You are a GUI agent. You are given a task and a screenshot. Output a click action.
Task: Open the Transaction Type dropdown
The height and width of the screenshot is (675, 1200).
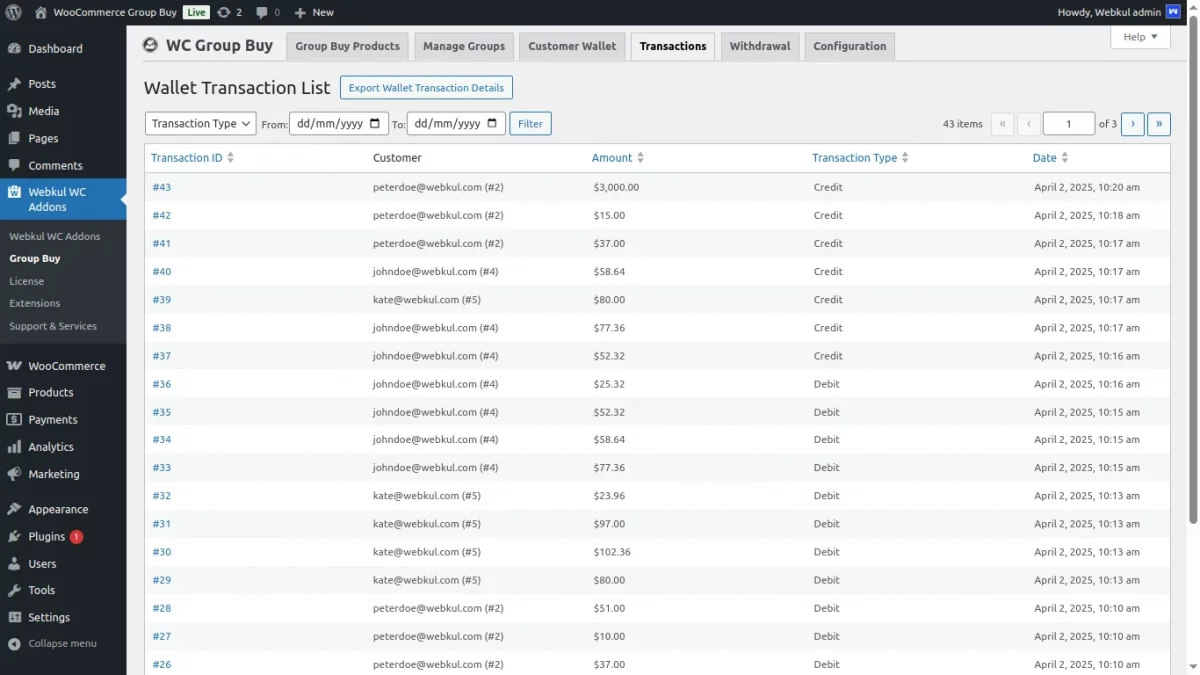(x=200, y=123)
